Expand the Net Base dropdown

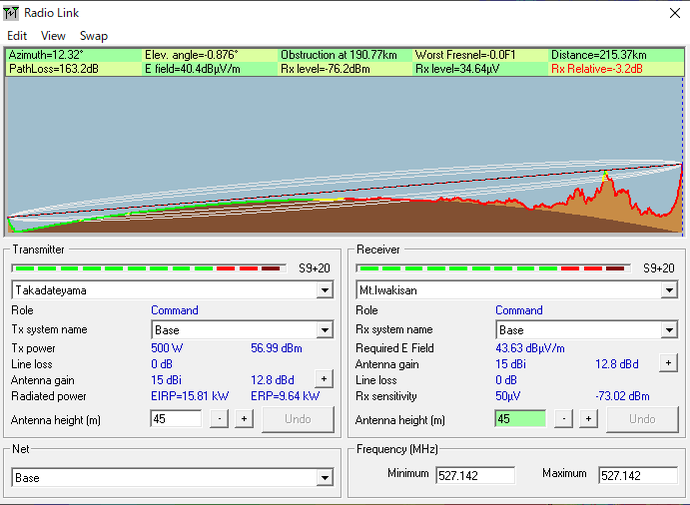point(325,478)
